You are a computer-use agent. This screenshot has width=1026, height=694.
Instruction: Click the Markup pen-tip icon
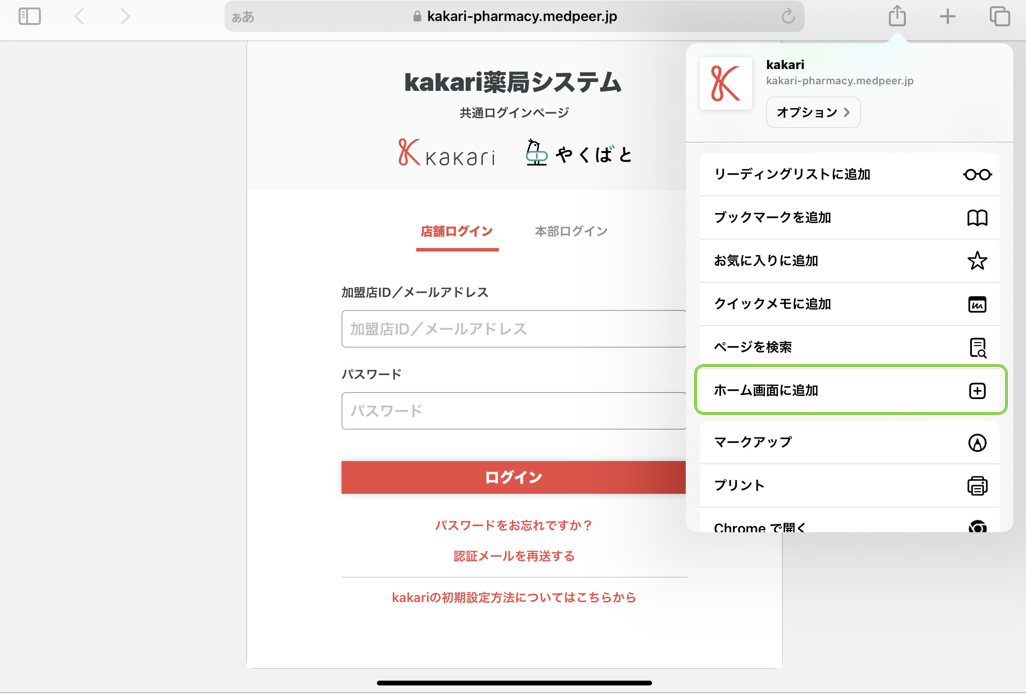[977, 443]
